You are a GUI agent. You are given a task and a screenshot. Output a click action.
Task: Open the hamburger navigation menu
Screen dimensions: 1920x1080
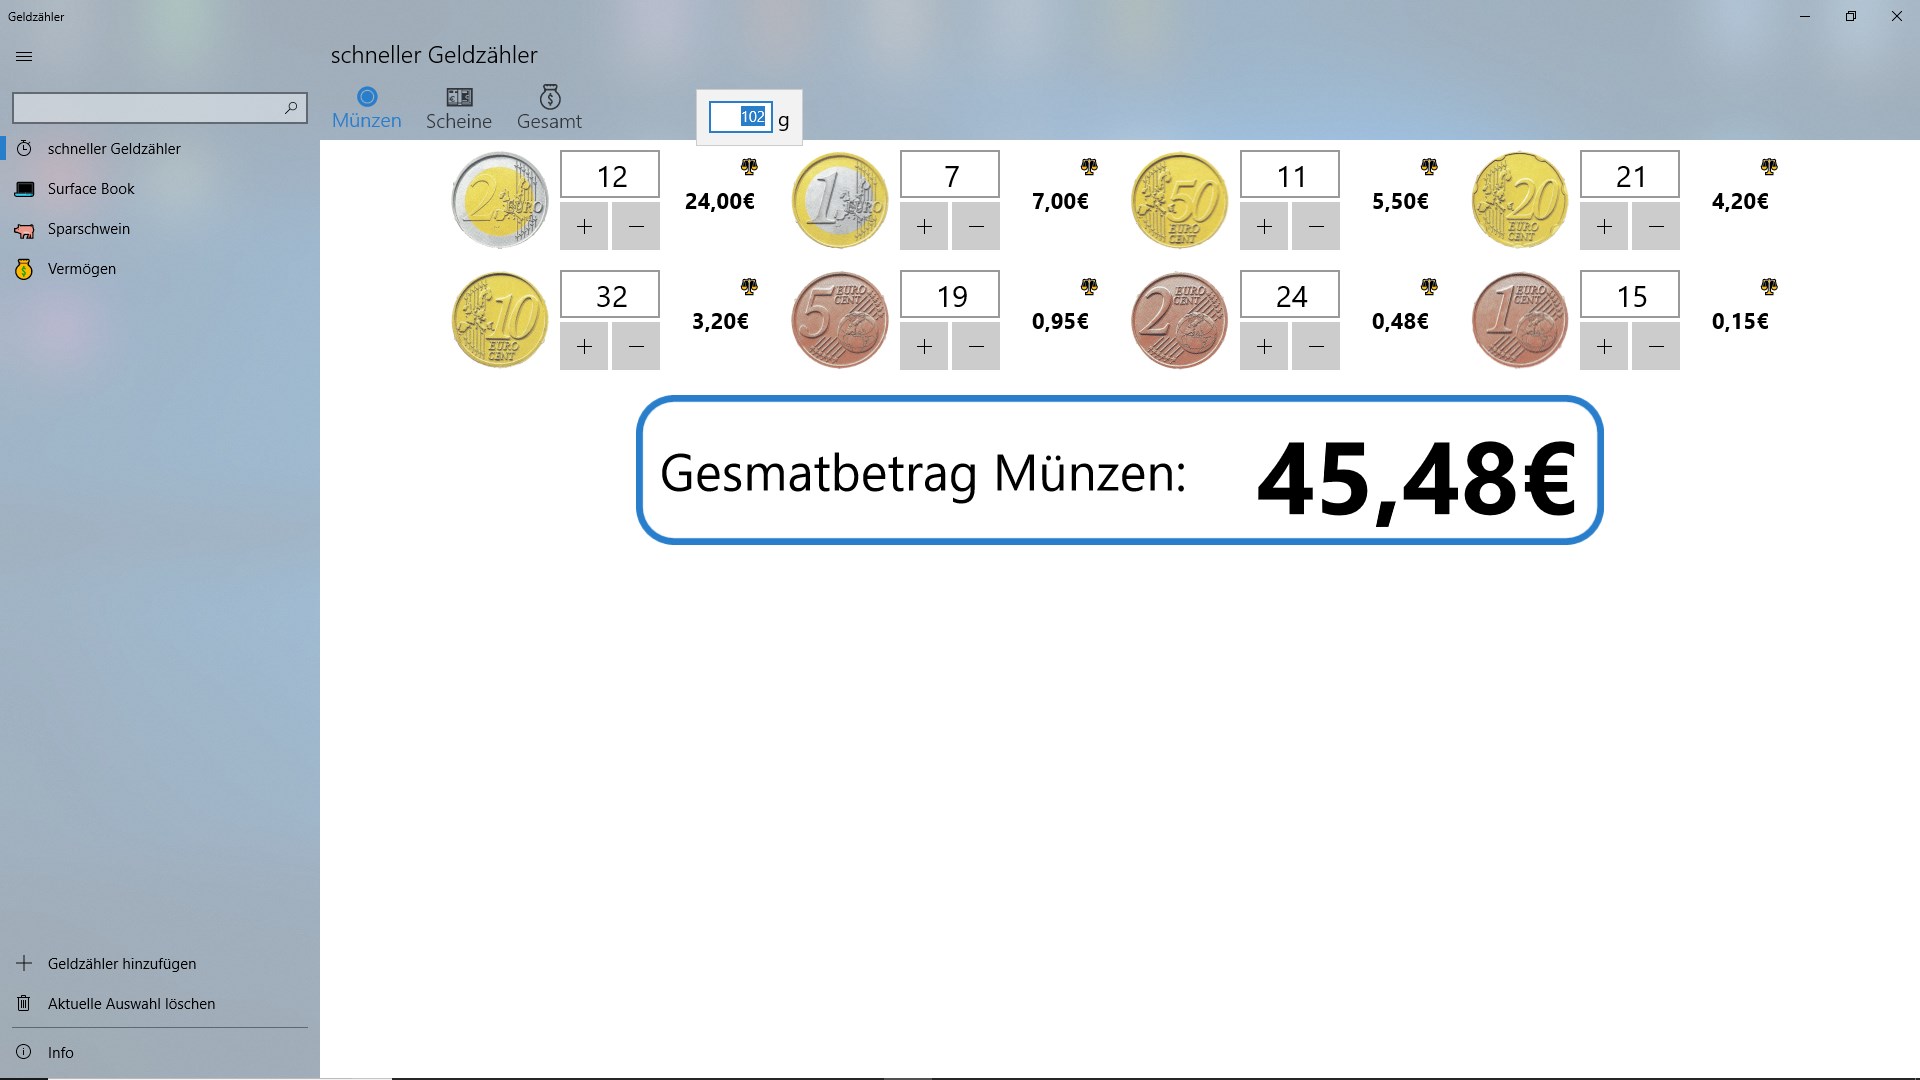[x=24, y=57]
